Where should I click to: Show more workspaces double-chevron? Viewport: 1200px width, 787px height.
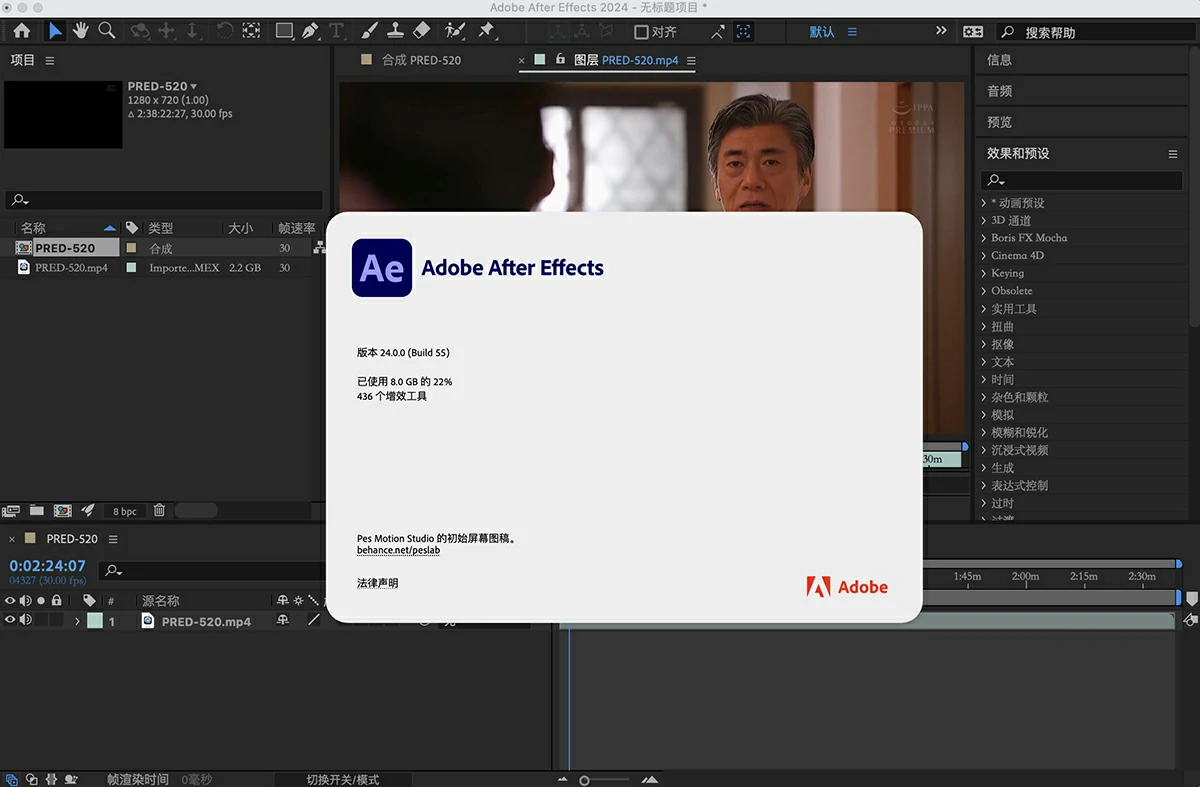click(x=941, y=31)
